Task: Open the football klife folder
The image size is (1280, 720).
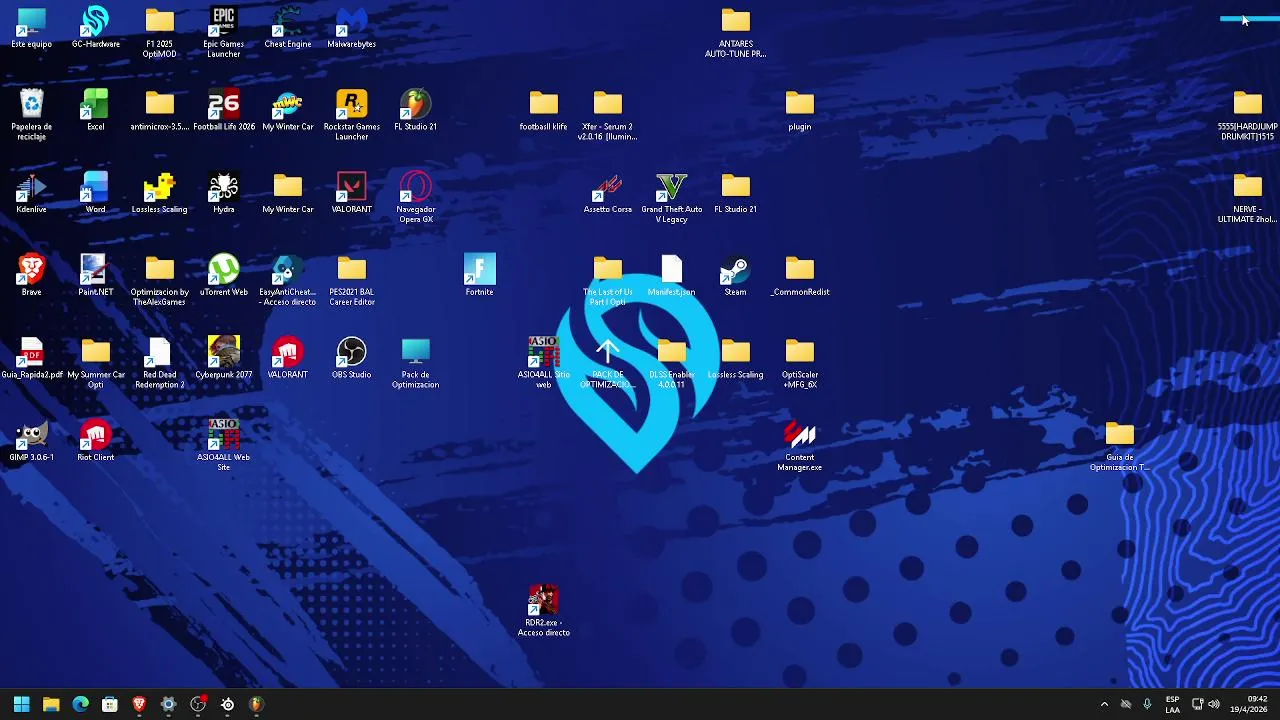Action: (543, 110)
